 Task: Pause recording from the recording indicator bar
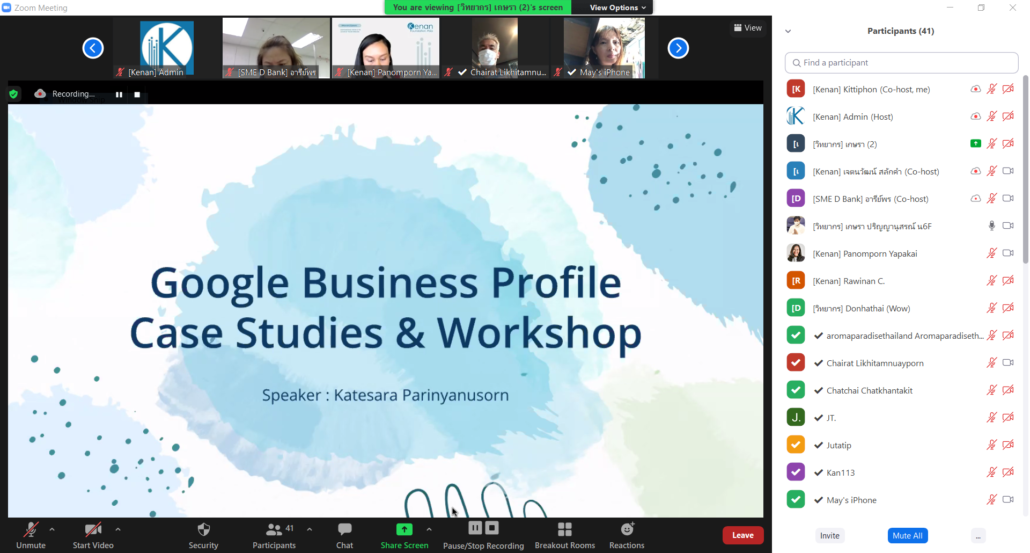pos(119,95)
